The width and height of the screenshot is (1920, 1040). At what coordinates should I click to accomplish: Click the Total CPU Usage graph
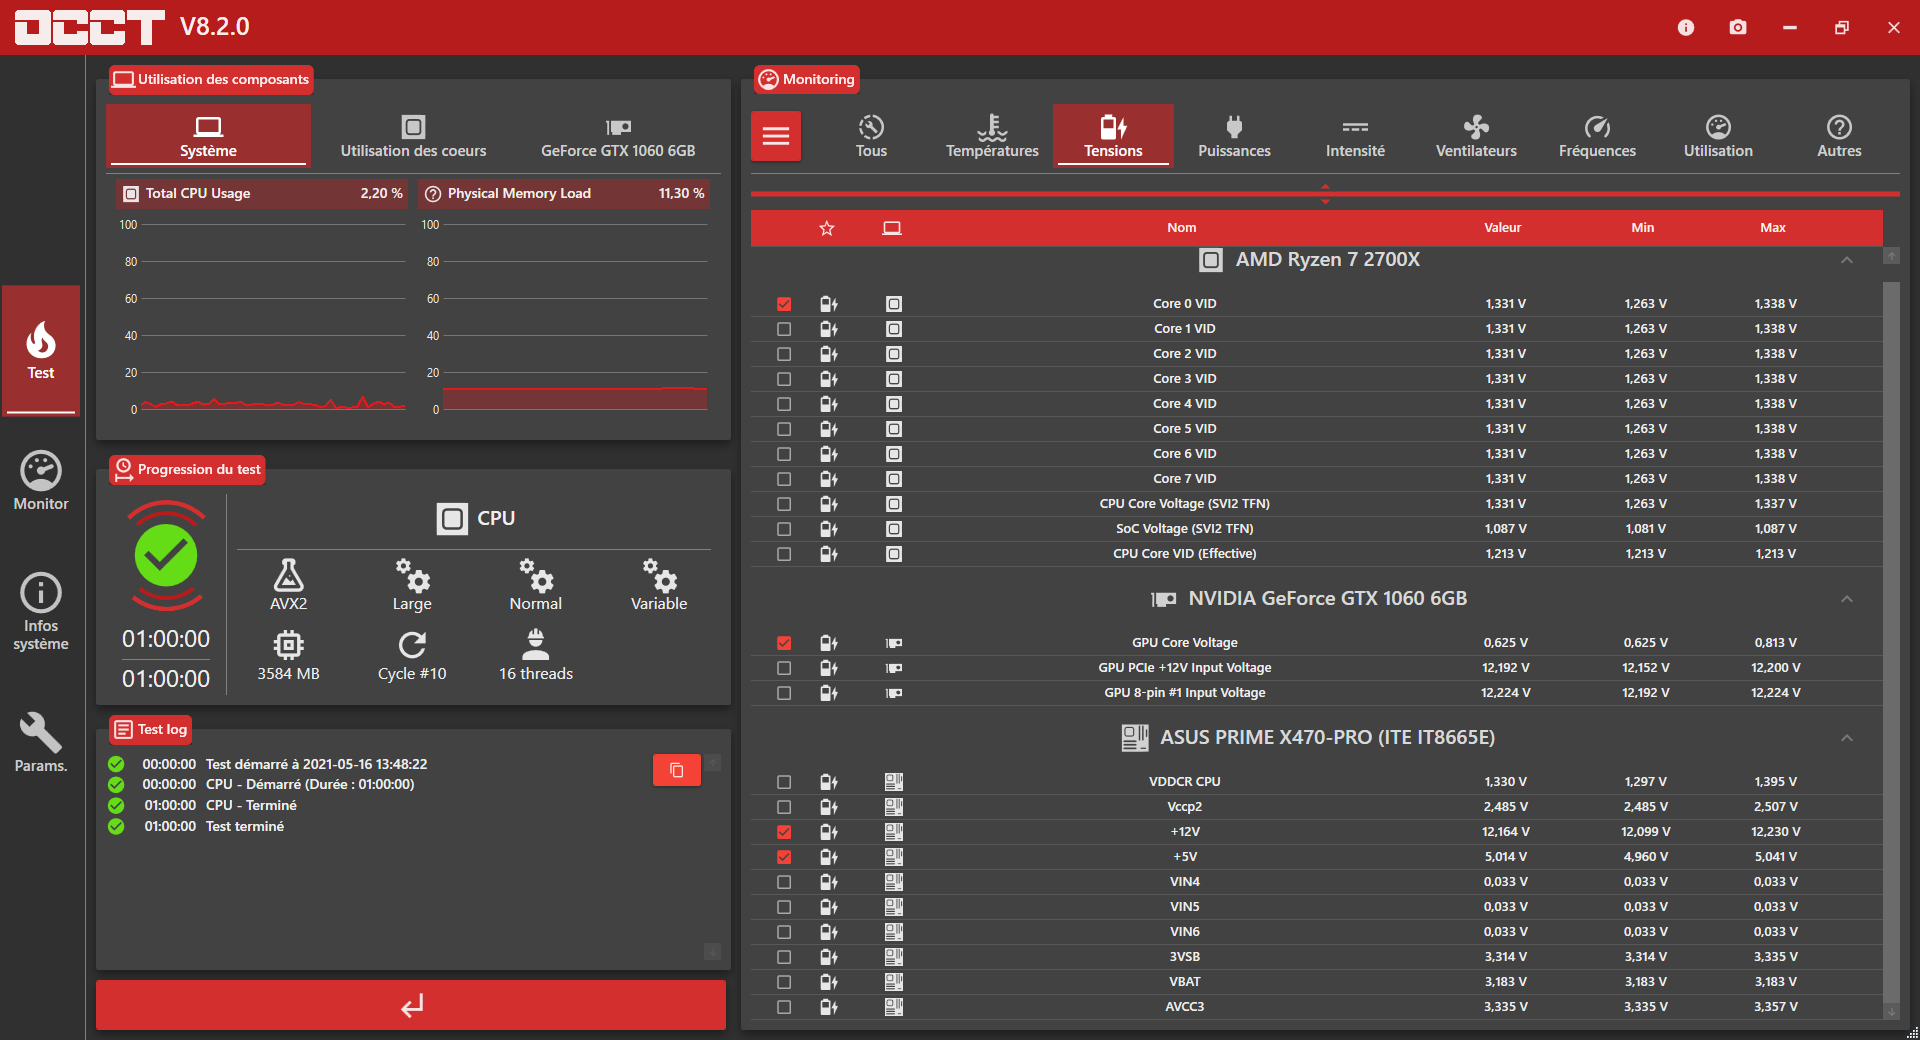click(x=262, y=317)
